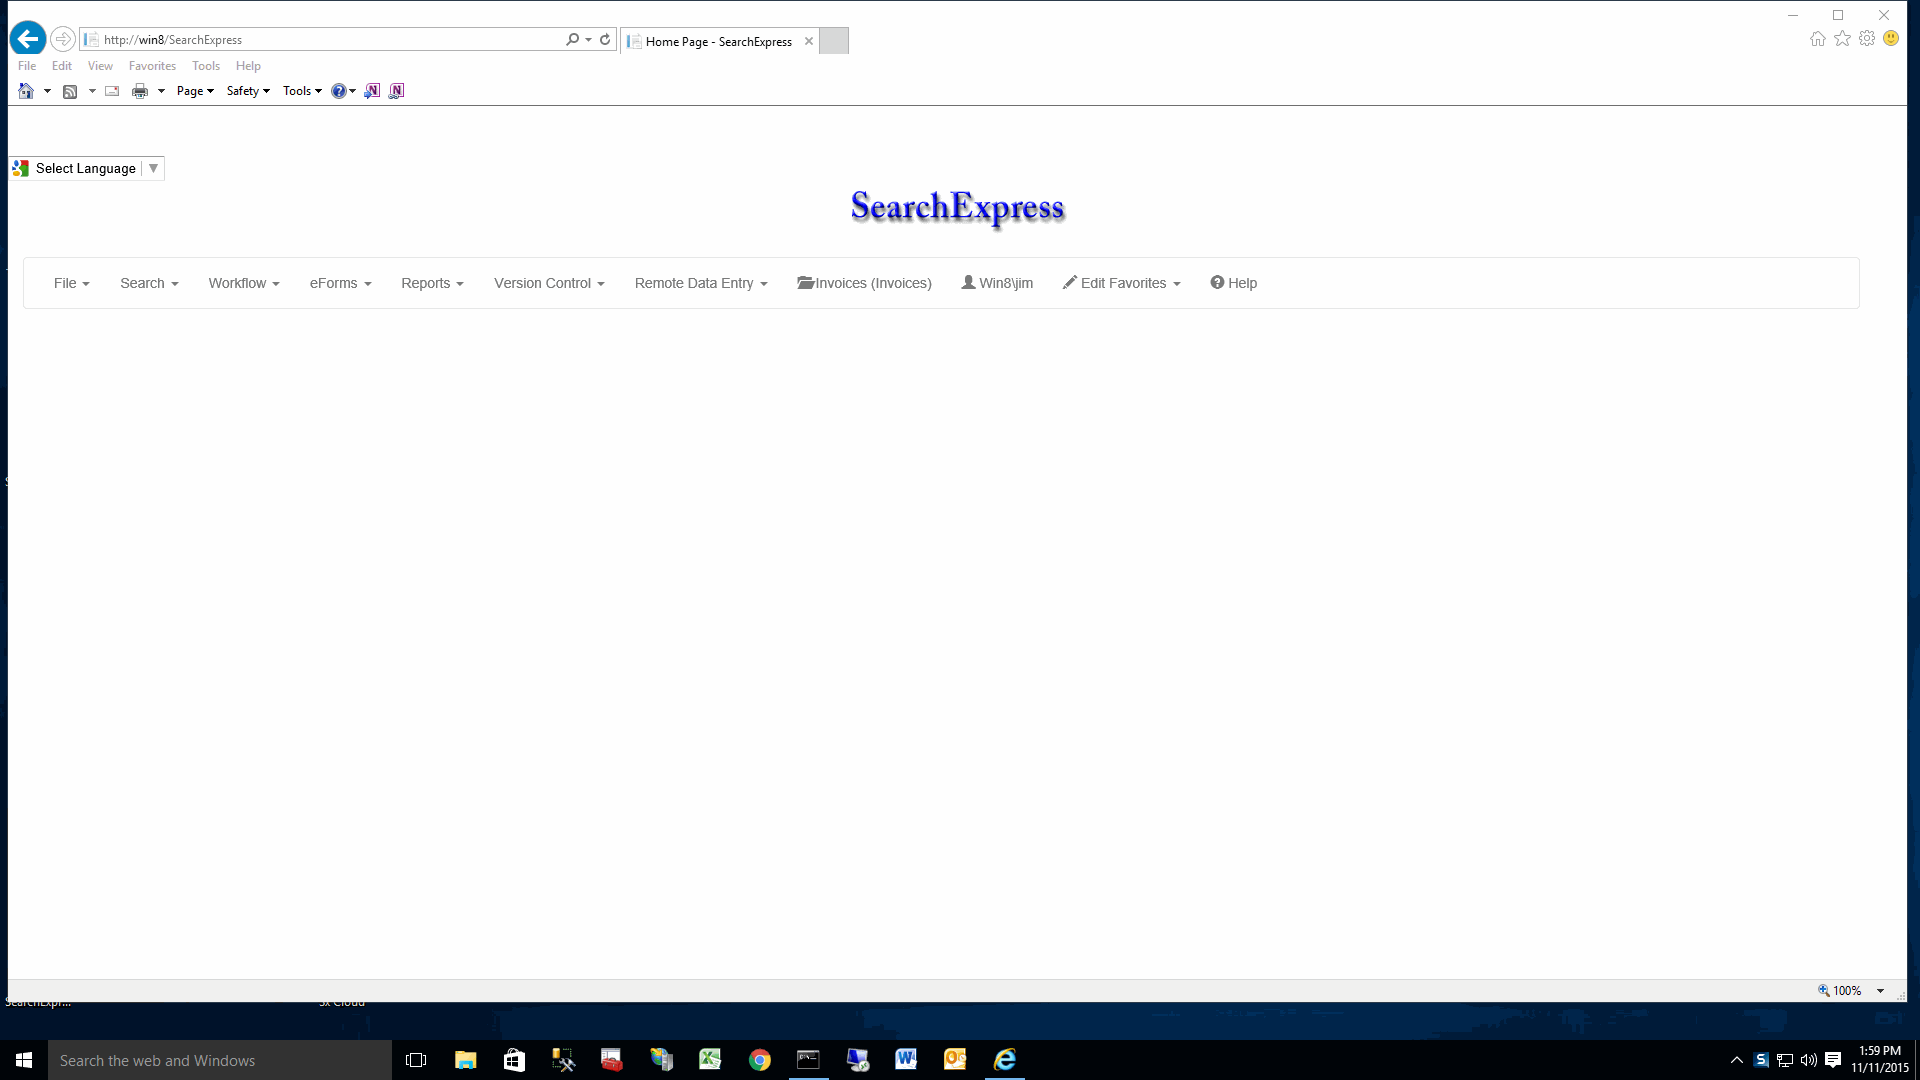Open Chrome from the taskbar
The width and height of the screenshot is (1920, 1080).
(760, 1060)
